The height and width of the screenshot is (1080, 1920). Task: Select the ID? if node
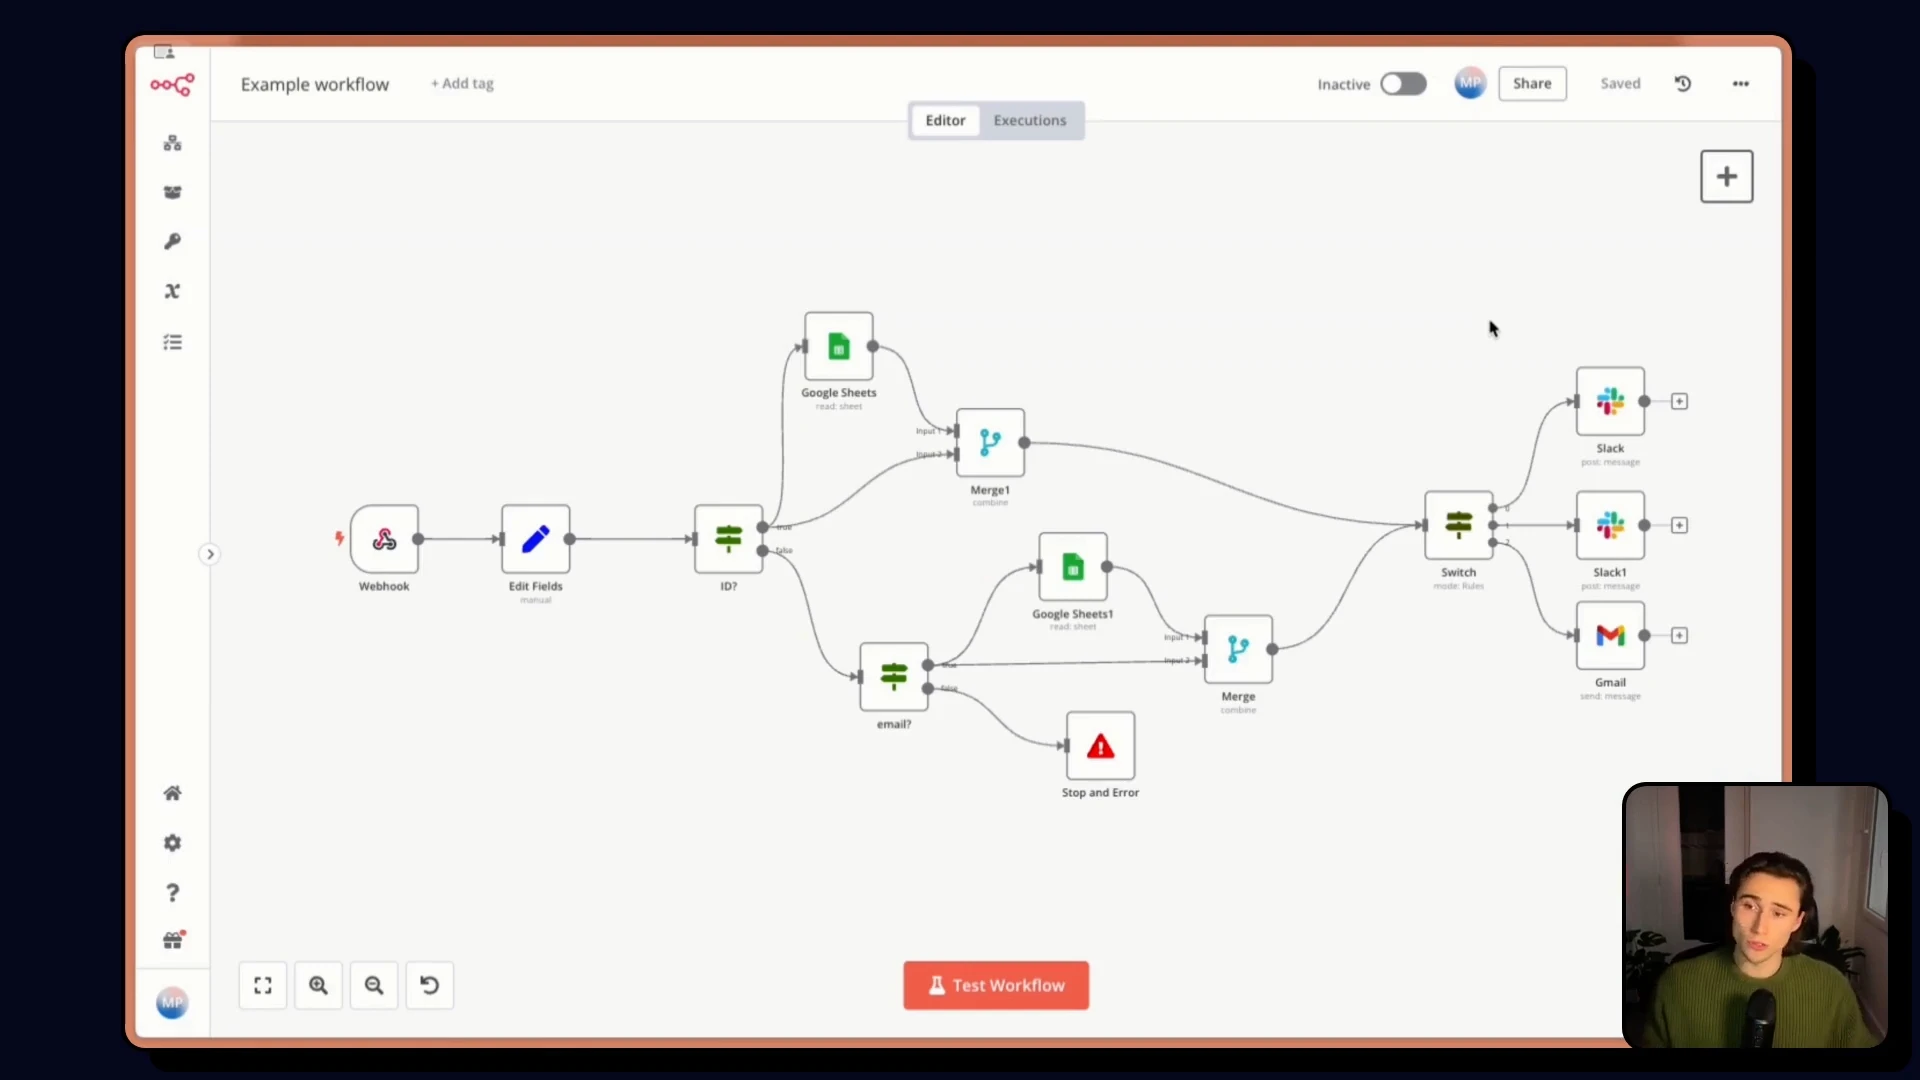point(729,539)
